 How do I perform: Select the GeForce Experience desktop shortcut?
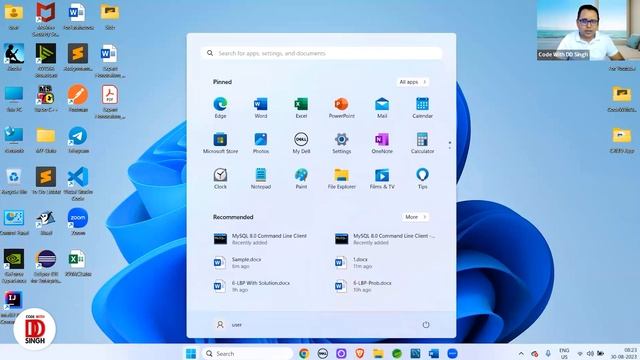point(14,266)
